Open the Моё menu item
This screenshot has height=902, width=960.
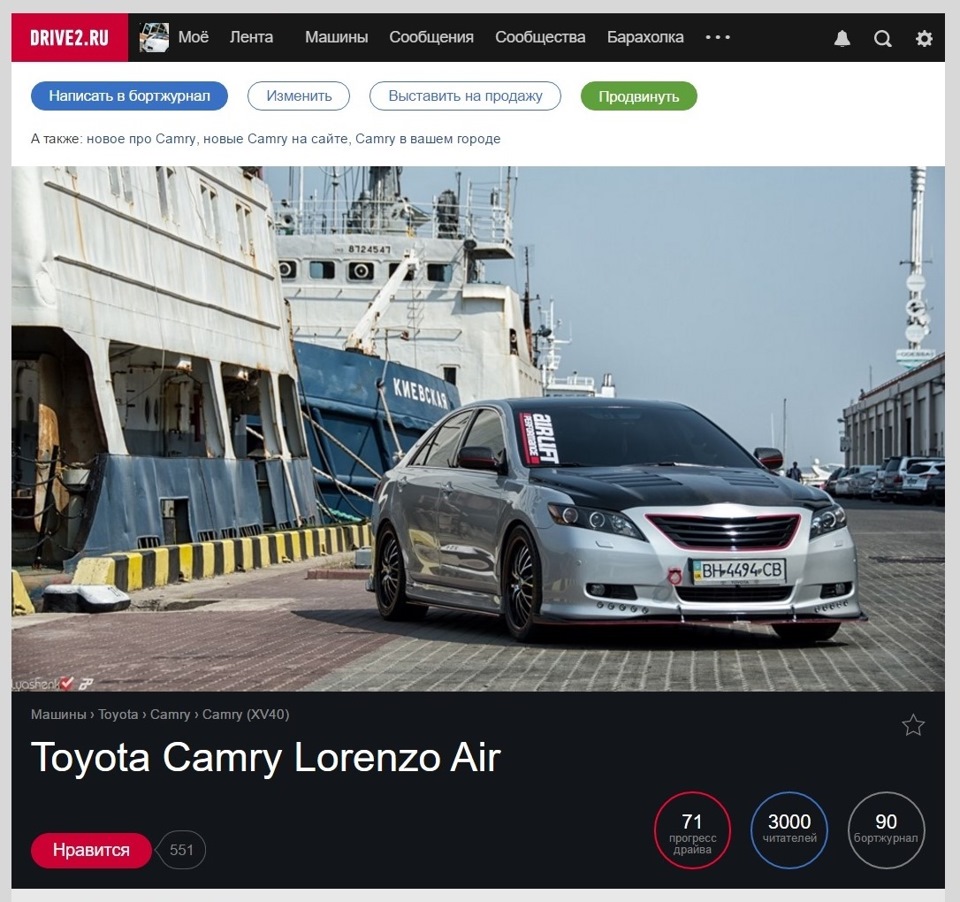pos(193,37)
